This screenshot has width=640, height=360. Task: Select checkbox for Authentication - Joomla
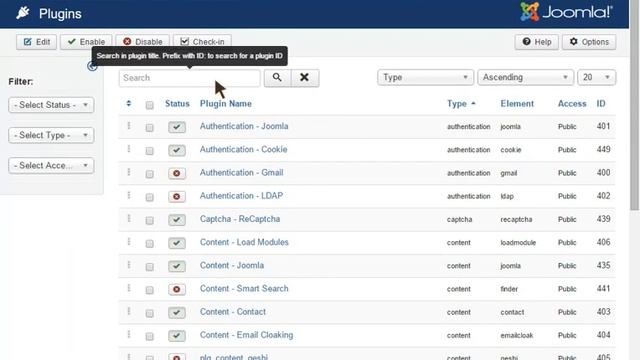[149, 128]
